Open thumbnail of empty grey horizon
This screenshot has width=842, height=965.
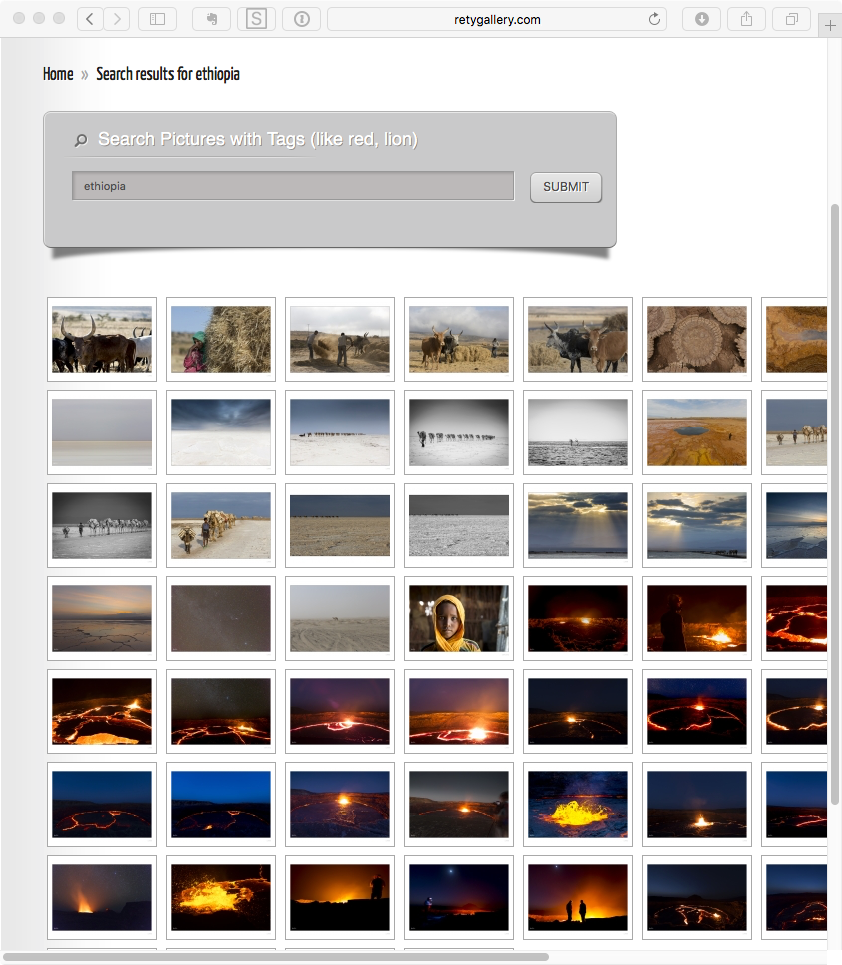tap(102, 432)
